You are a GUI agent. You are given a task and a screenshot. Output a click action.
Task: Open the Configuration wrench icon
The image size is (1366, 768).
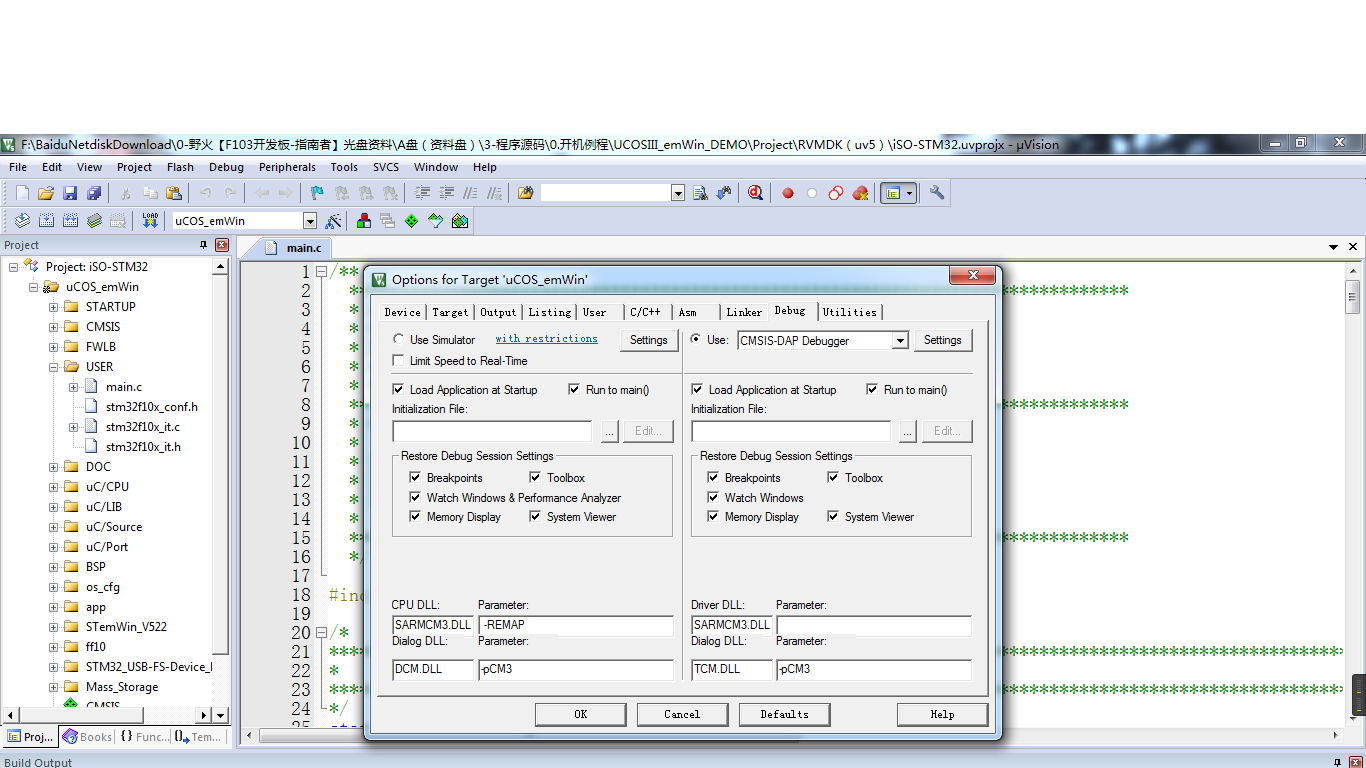(937, 193)
